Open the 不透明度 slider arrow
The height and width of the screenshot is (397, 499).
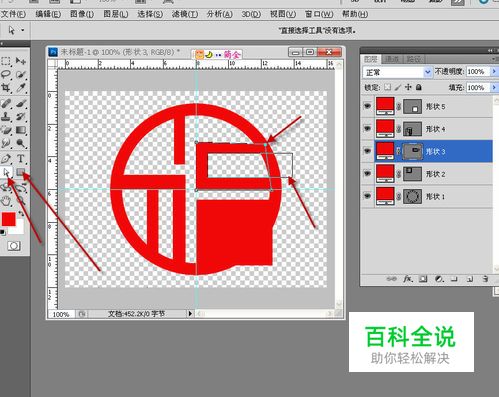(494, 72)
